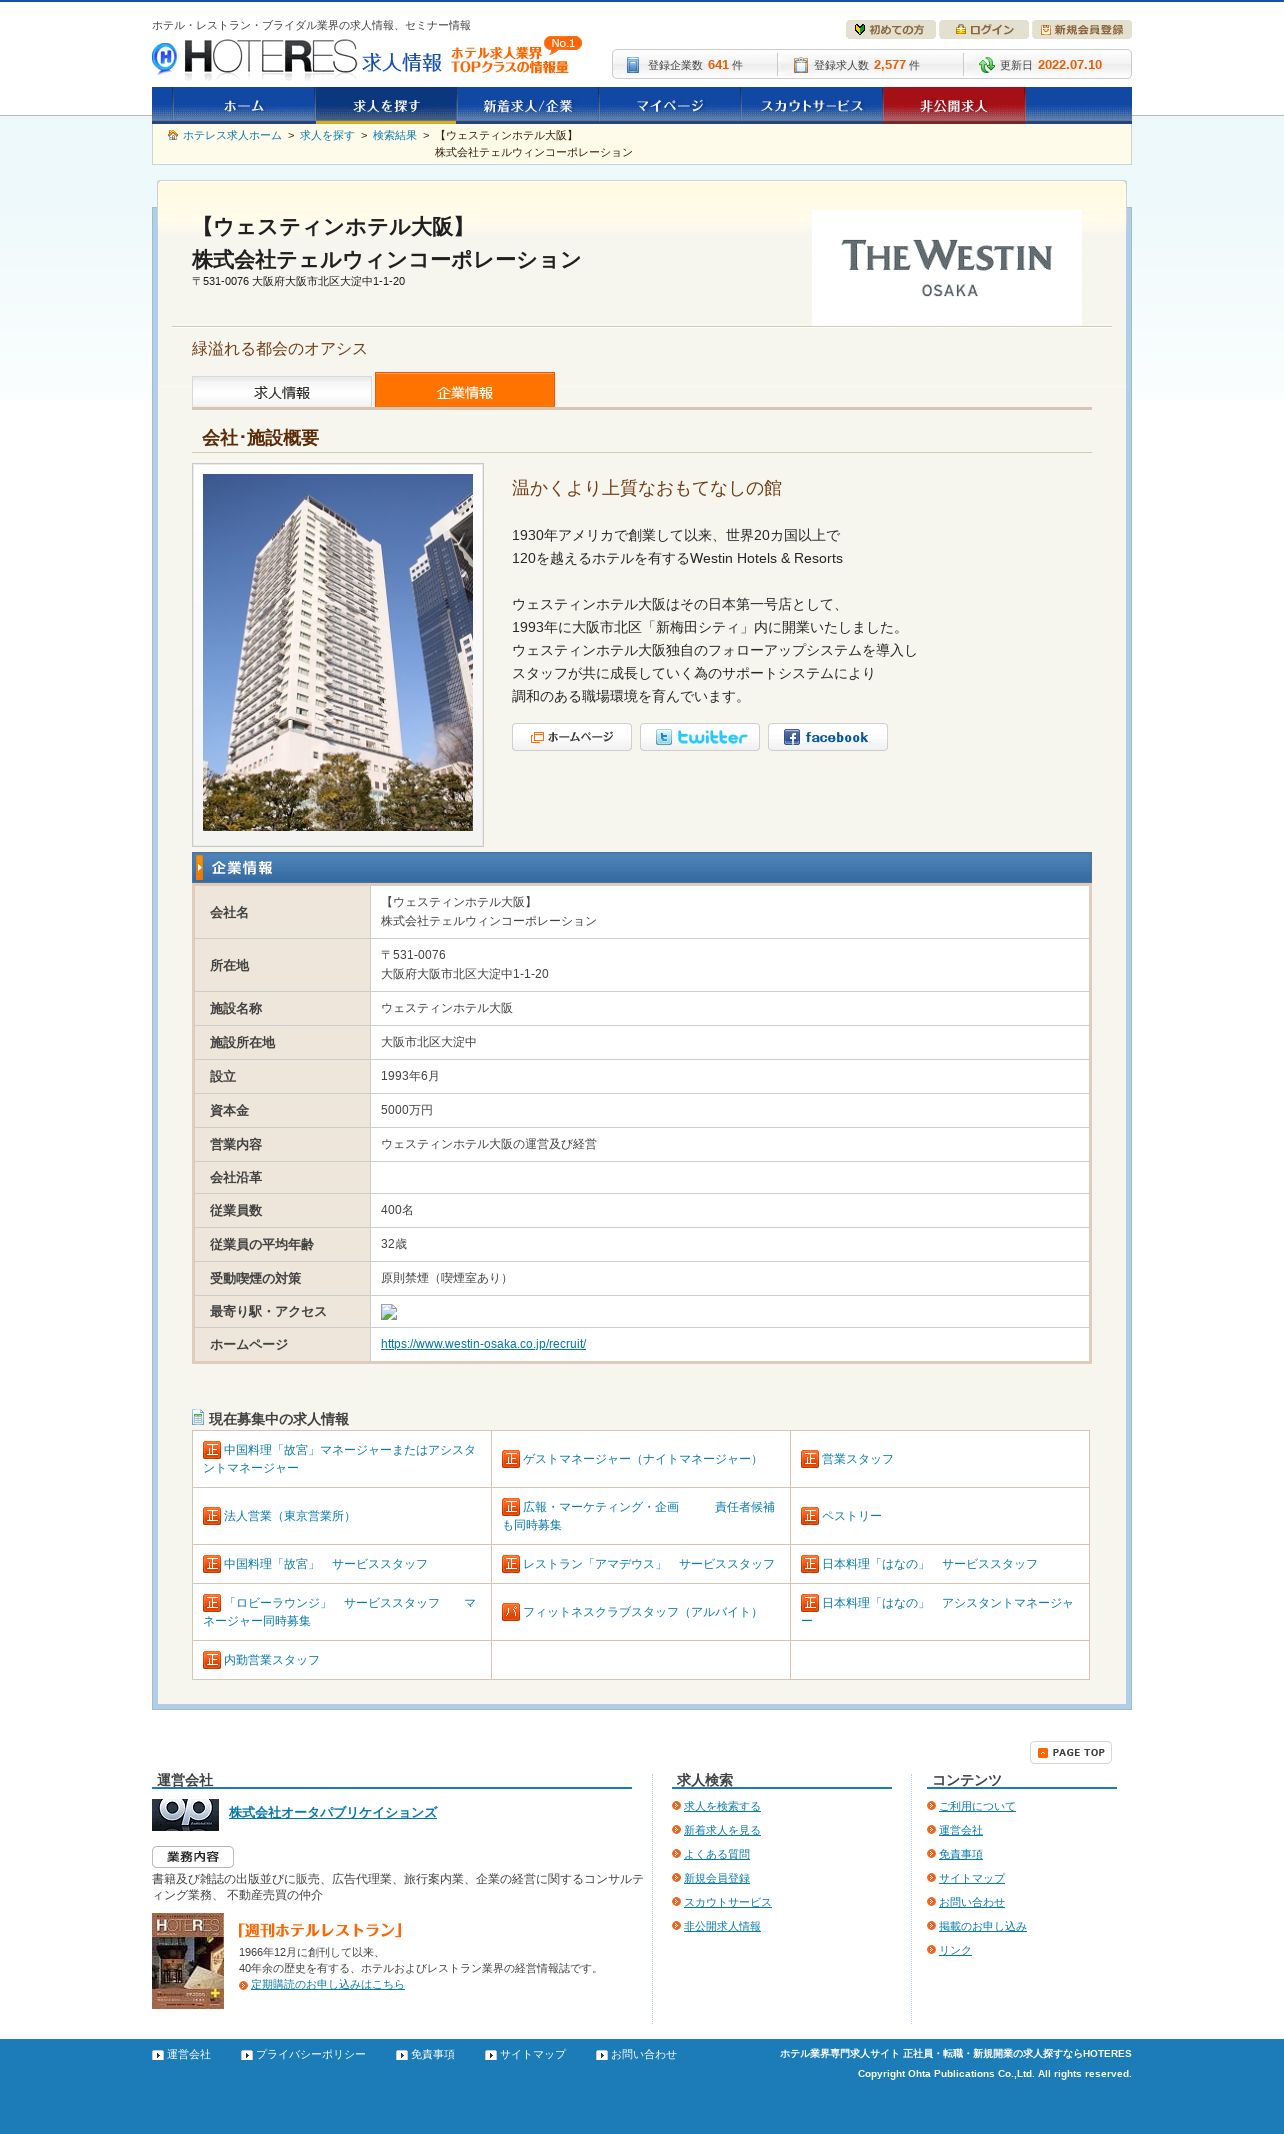Screen dimensions: 1284x2134
Task: Open 法人営業(東京営業所) job listing
Action: click(x=290, y=1516)
